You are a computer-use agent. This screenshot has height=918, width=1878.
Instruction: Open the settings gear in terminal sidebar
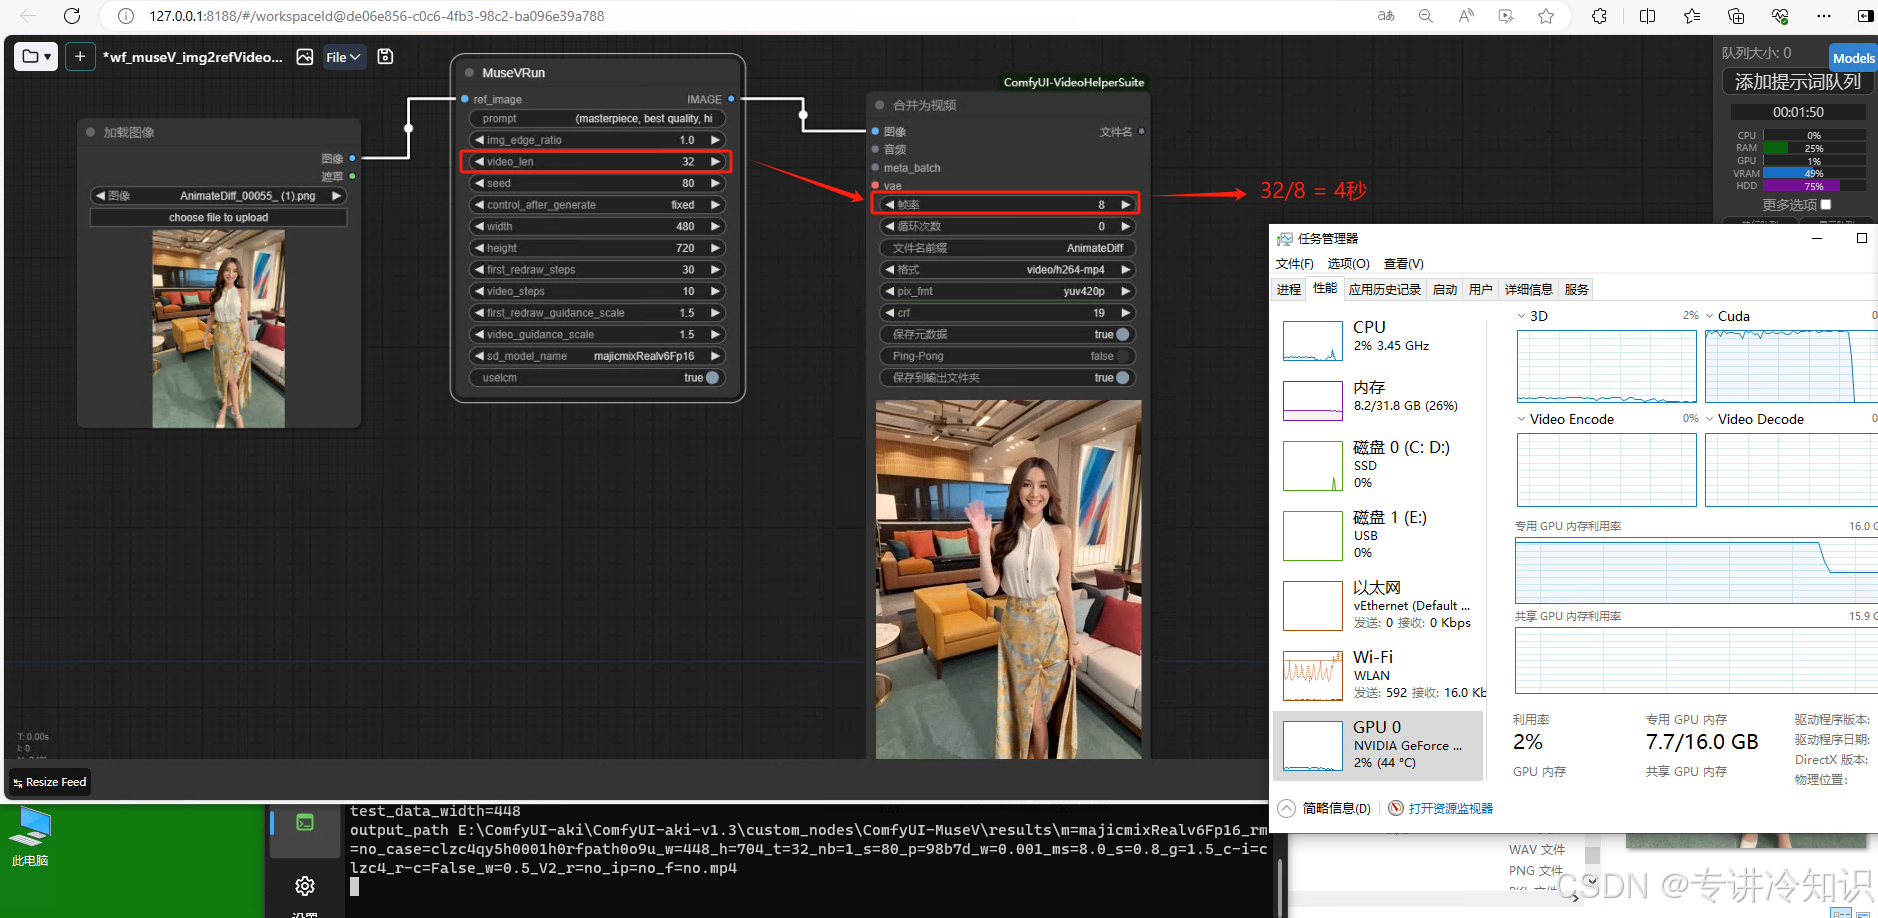click(305, 886)
